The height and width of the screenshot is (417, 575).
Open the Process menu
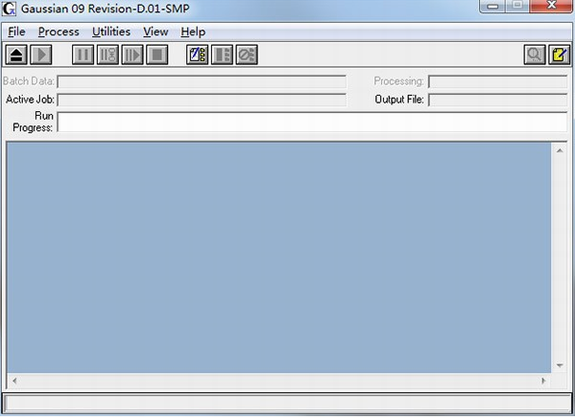[x=59, y=32]
